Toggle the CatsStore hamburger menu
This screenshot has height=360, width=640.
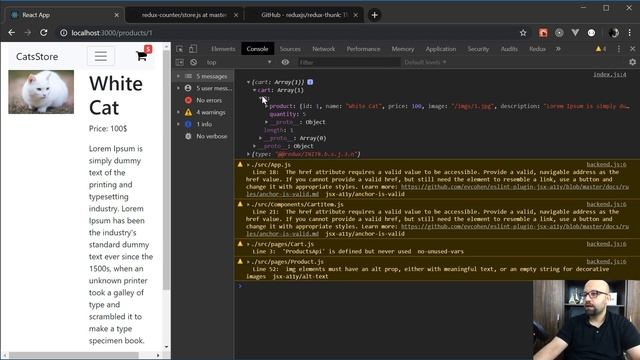point(101,56)
